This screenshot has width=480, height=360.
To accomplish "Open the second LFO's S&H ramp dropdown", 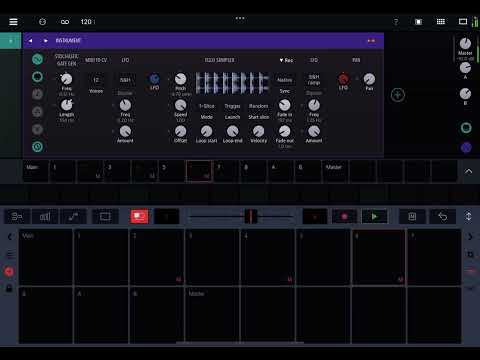I will [x=314, y=80].
